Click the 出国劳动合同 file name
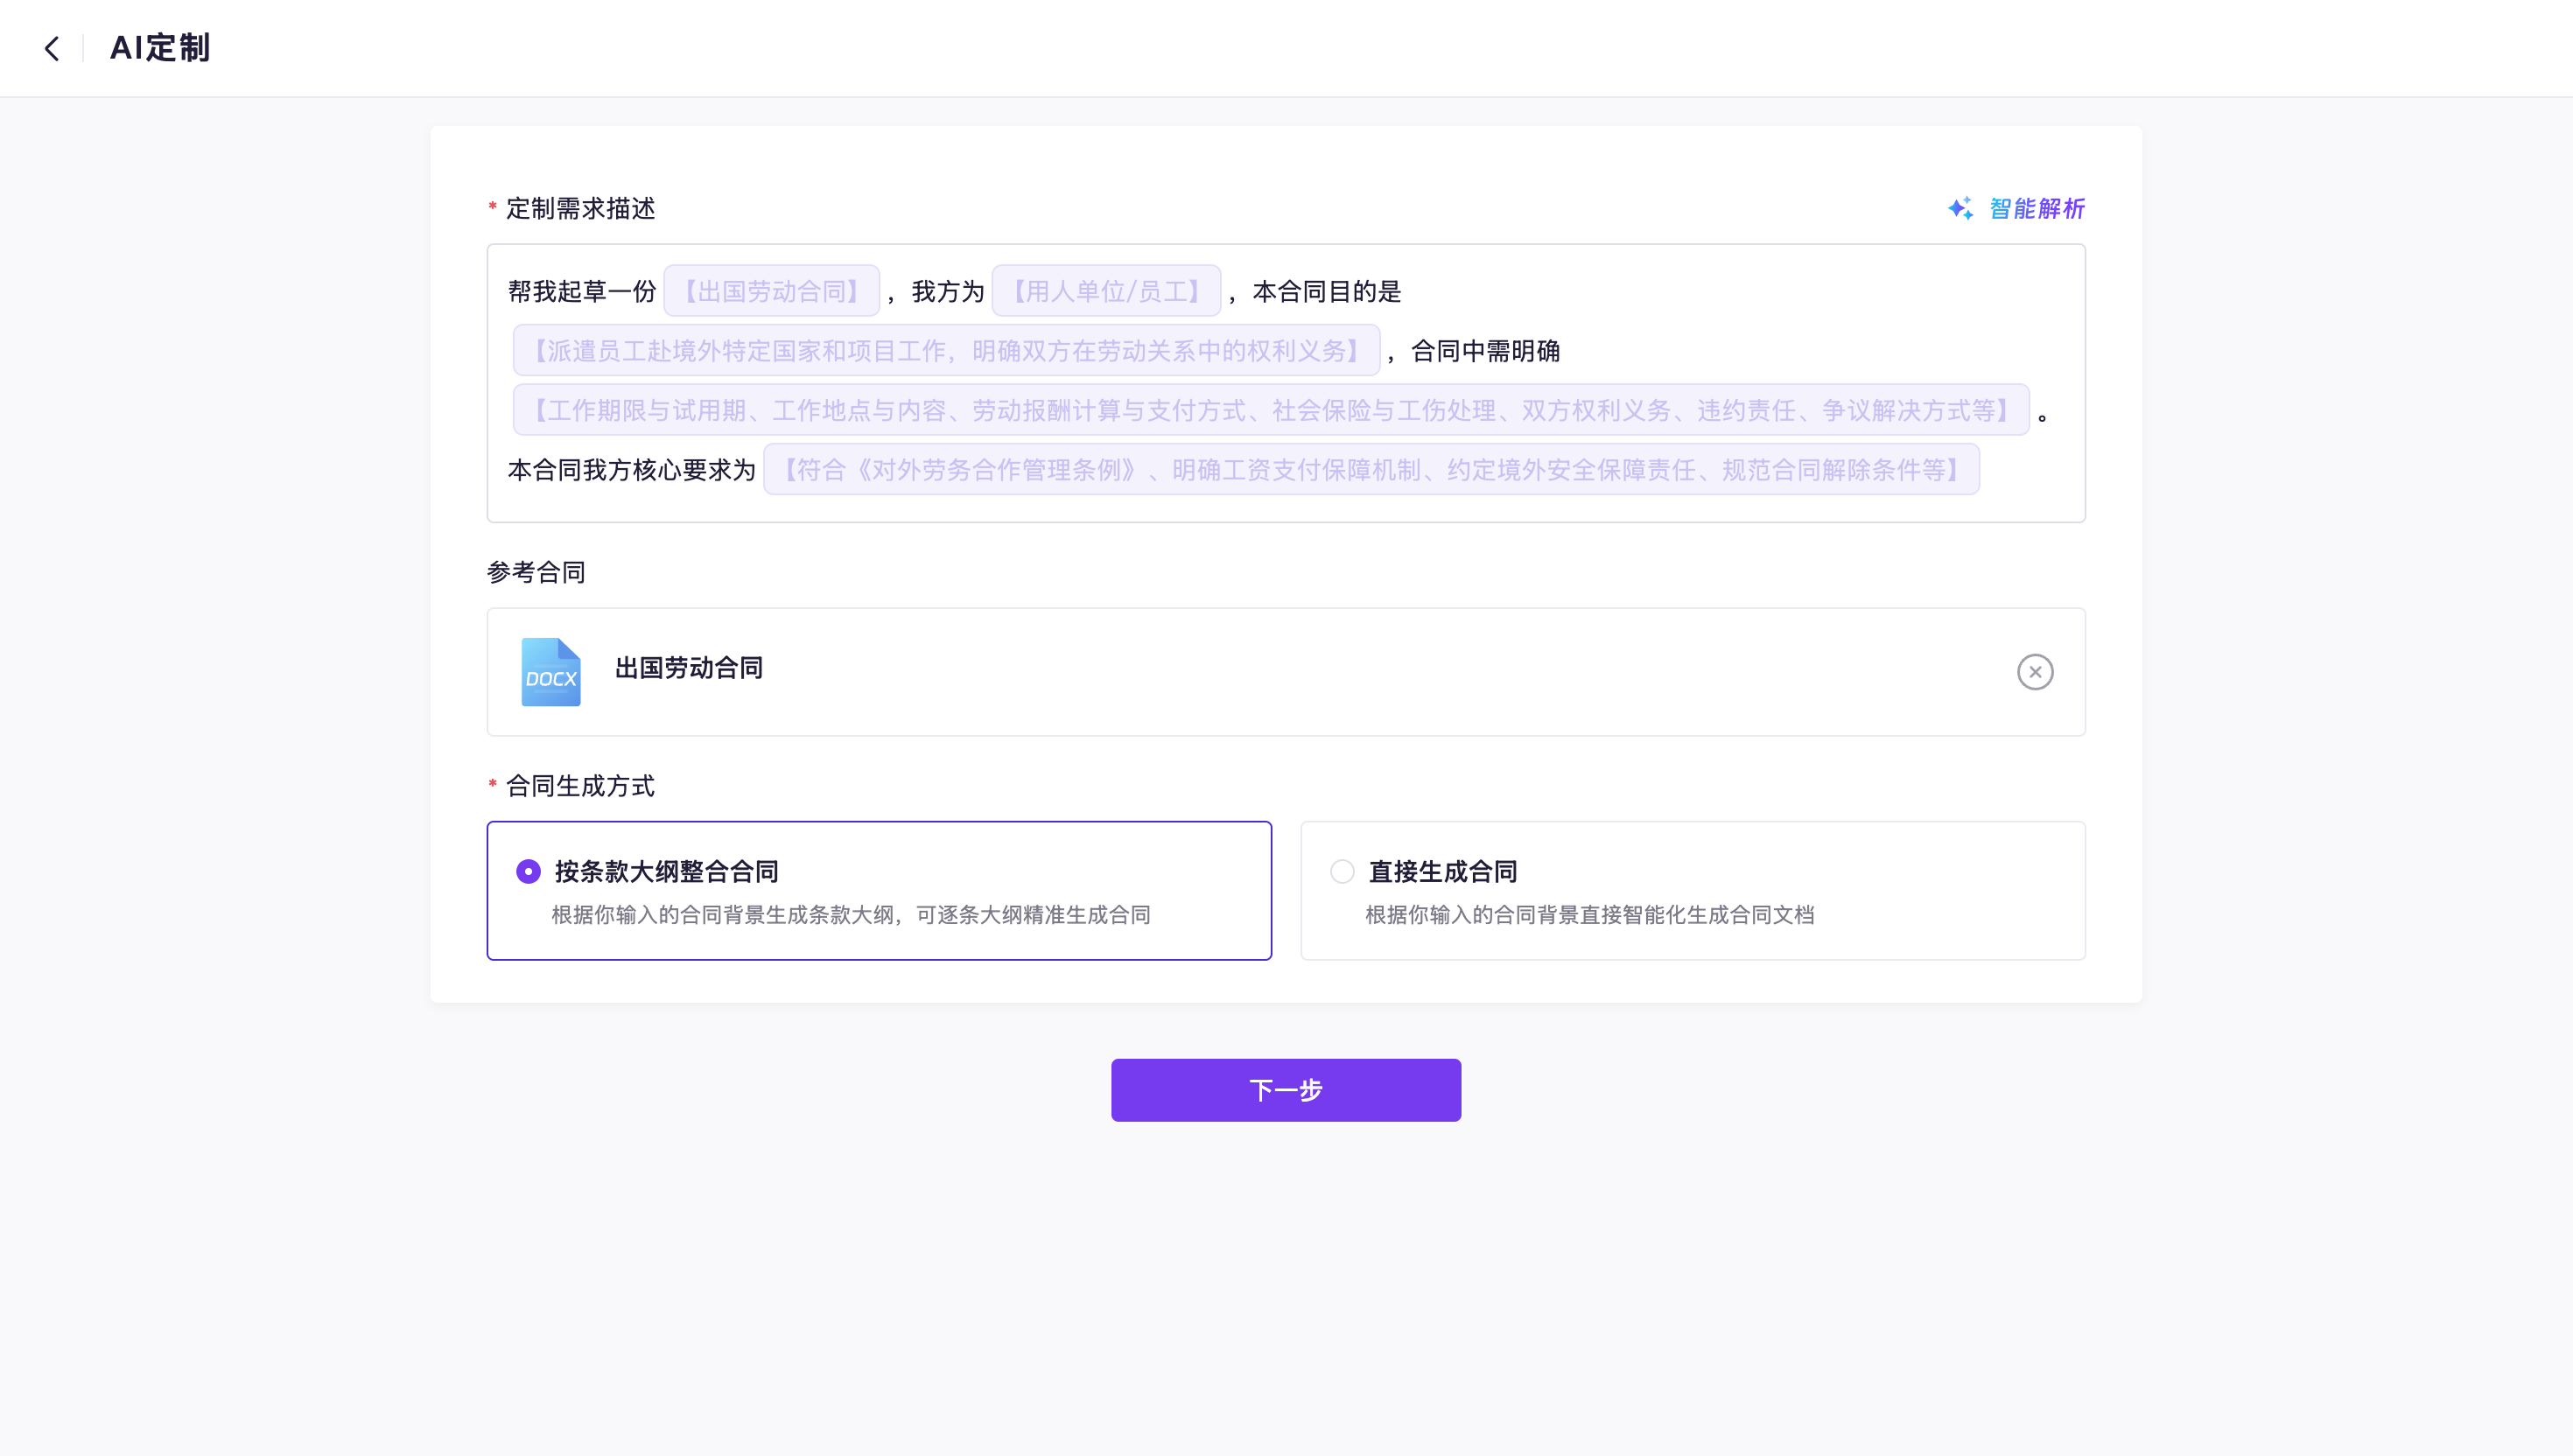 click(x=689, y=668)
